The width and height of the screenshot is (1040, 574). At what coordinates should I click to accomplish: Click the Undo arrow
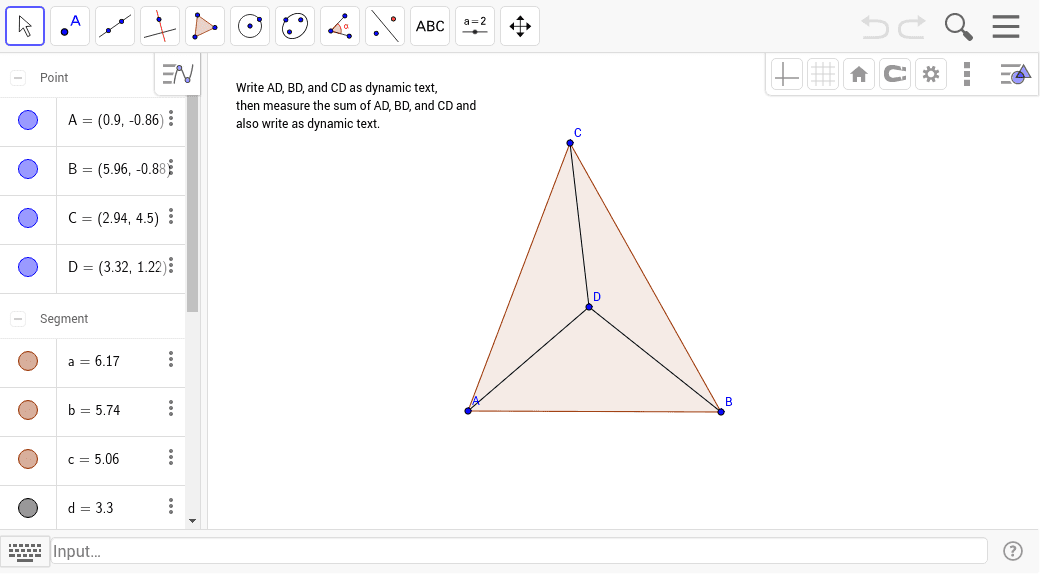pos(875,27)
